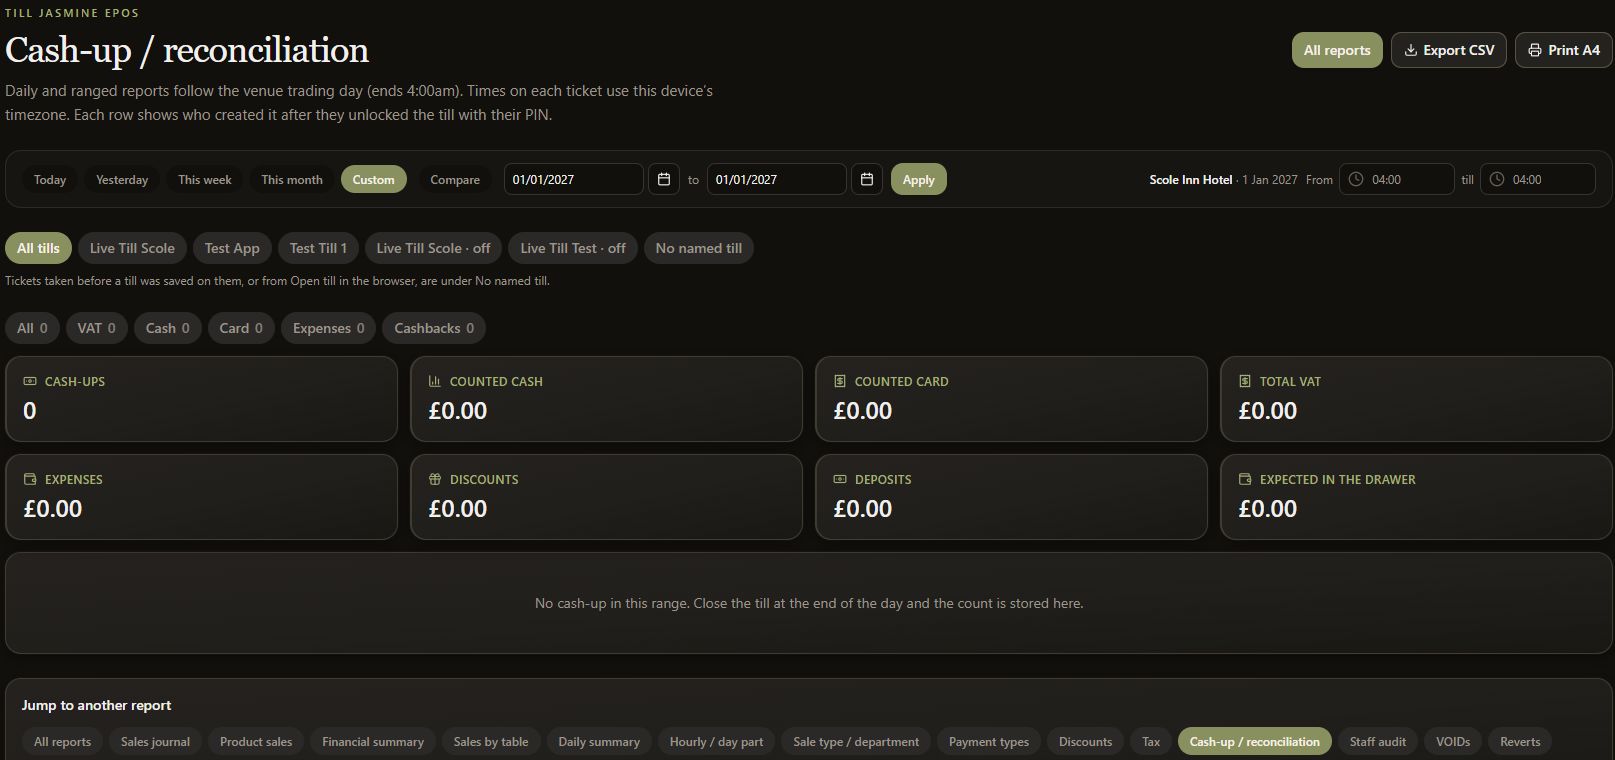Show Cash 0 entries filter
The image size is (1615, 760).
168,328
